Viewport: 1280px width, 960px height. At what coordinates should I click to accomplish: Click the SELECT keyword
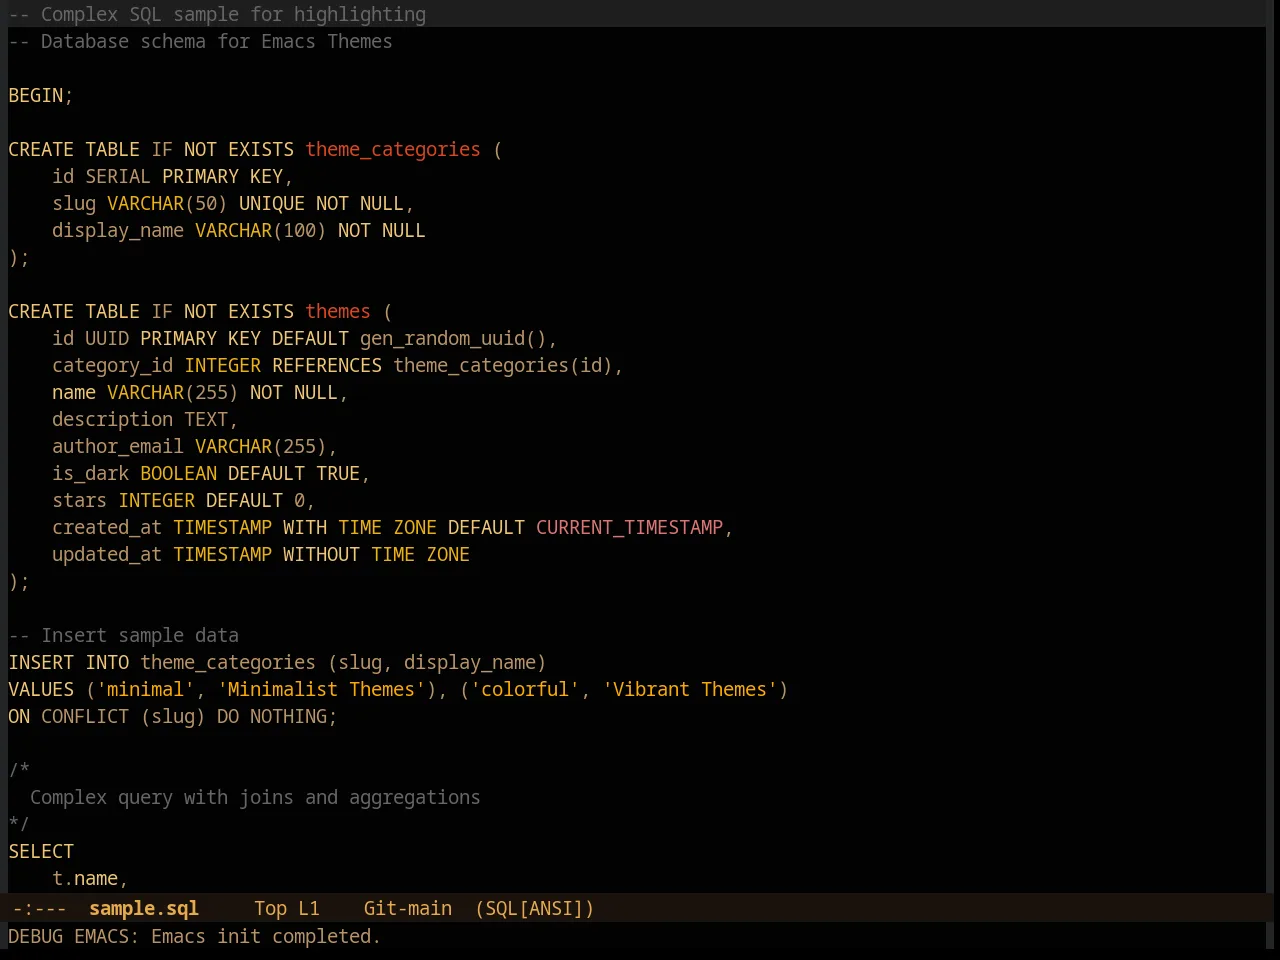click(x=41, y=851)
